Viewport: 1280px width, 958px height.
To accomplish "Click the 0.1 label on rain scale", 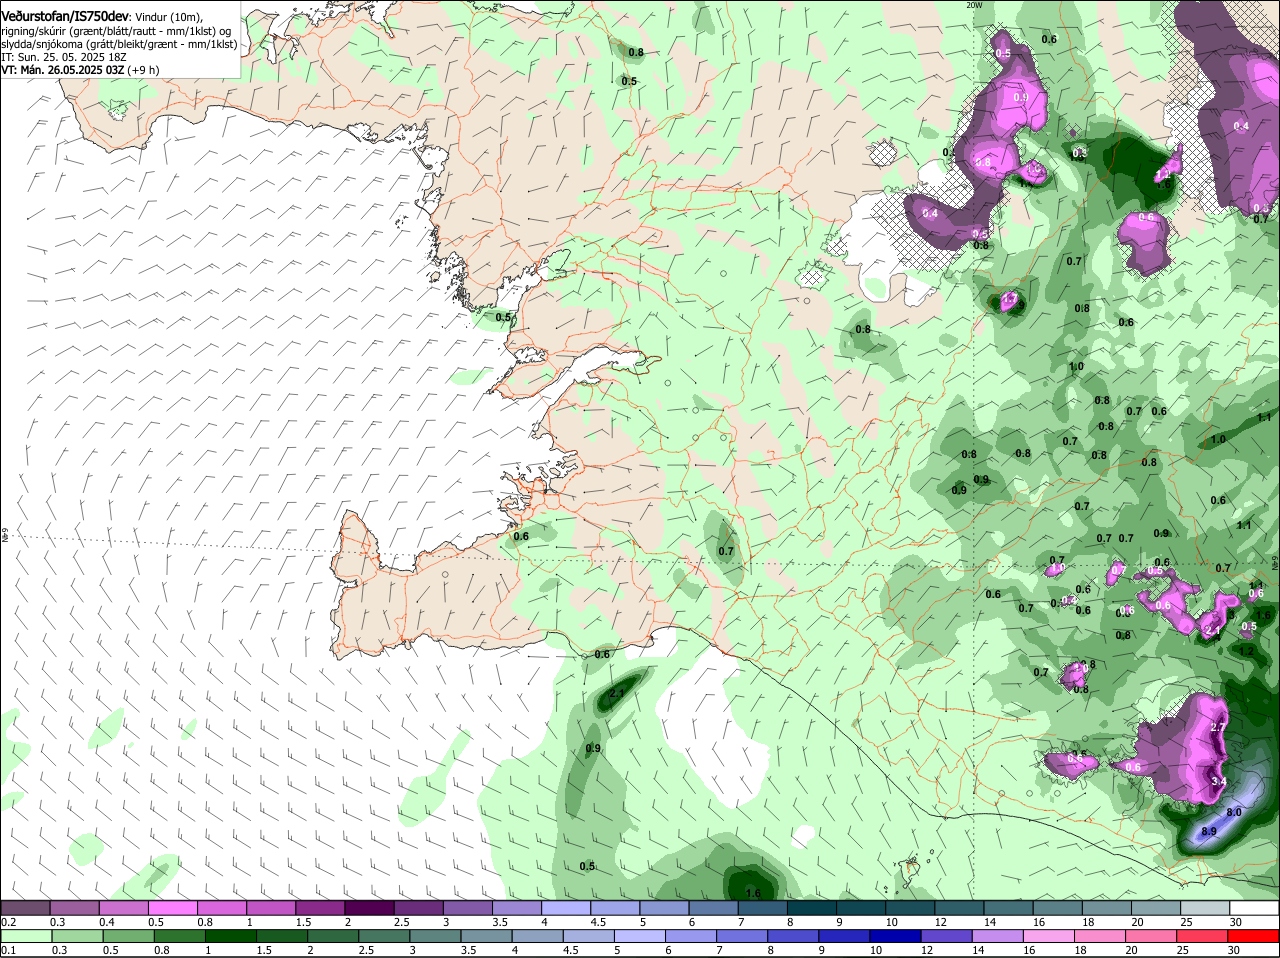I will [9, 950].
